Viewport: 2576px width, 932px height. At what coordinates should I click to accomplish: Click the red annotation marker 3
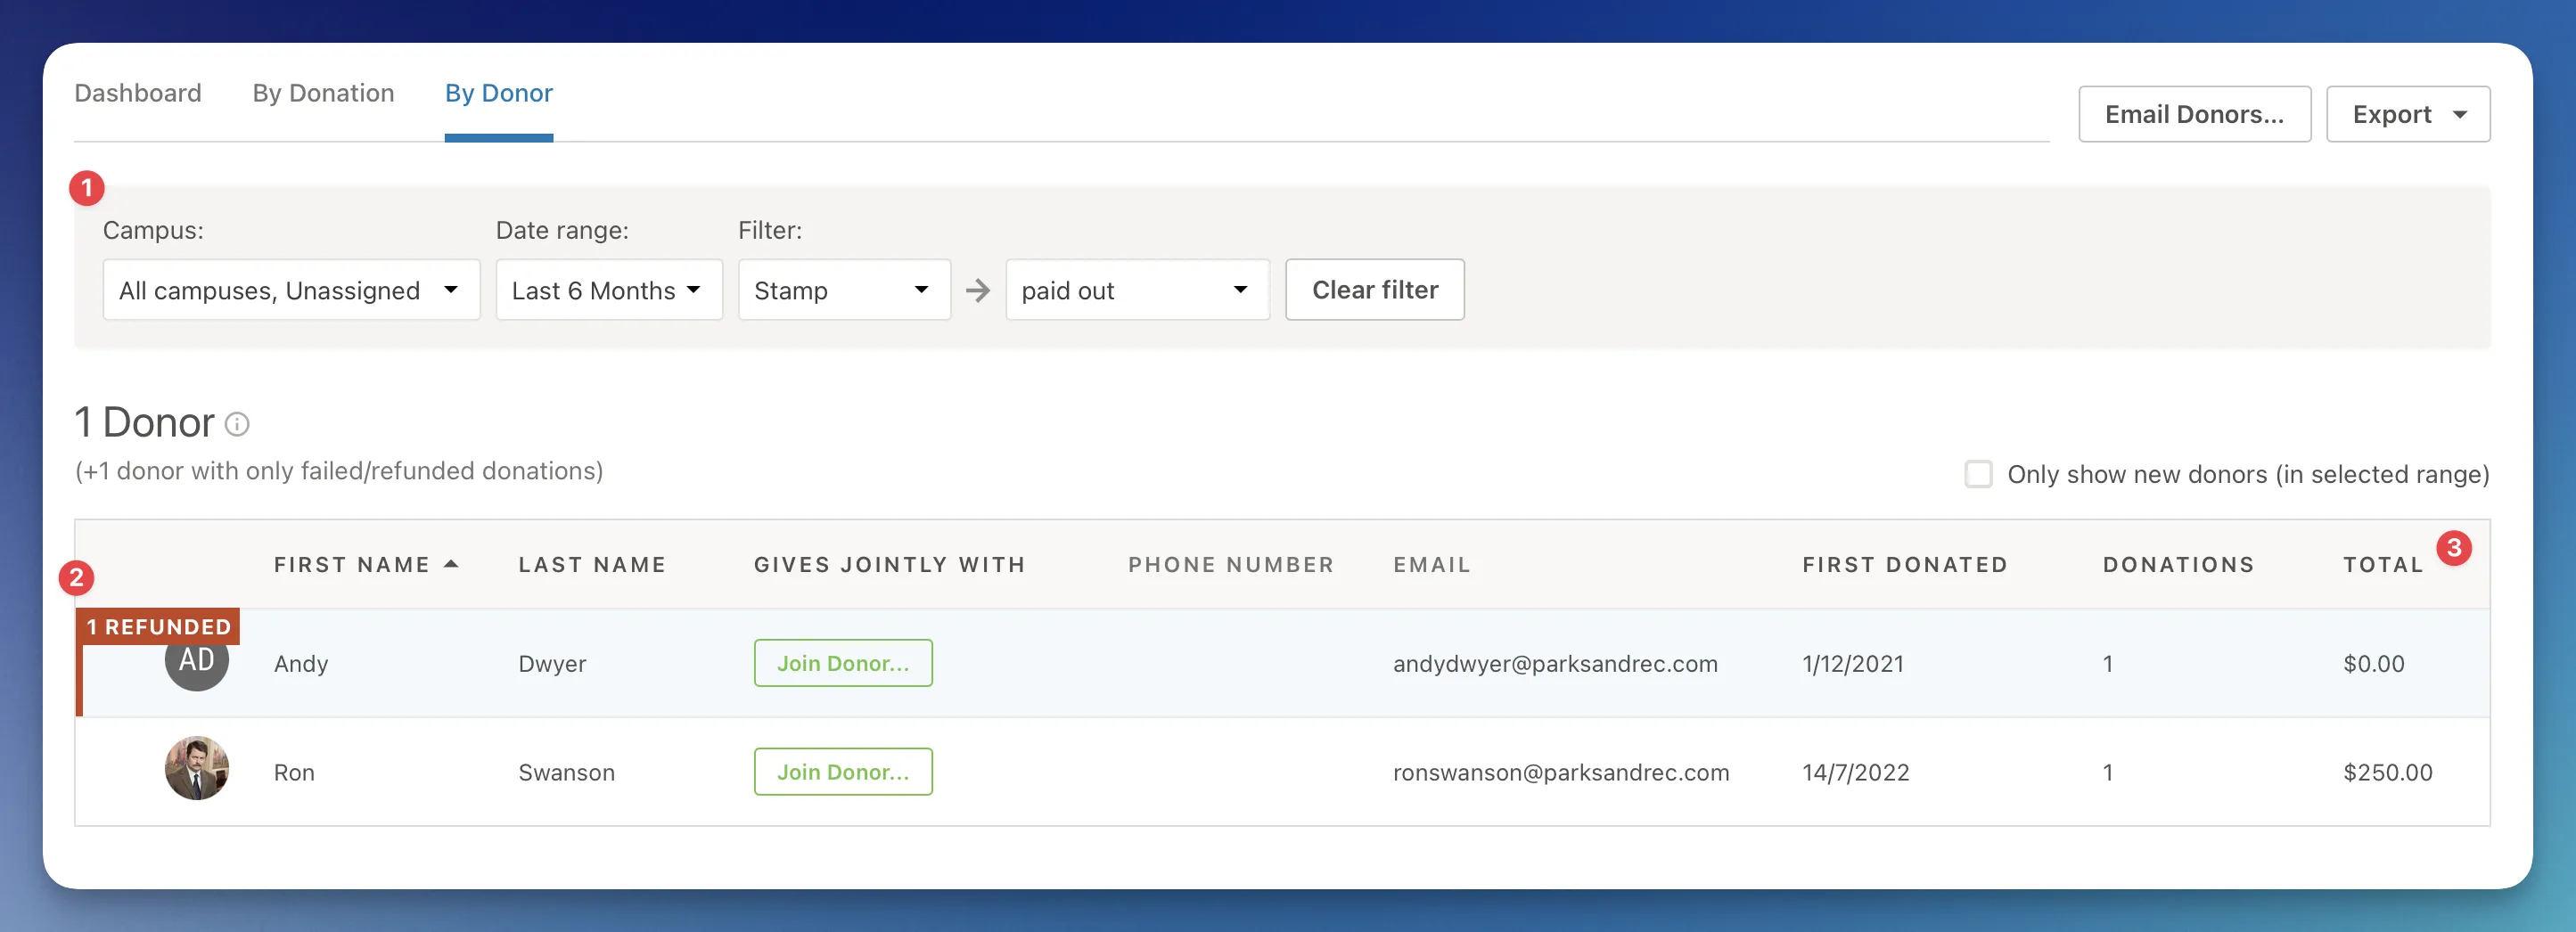coord(2453,548)
